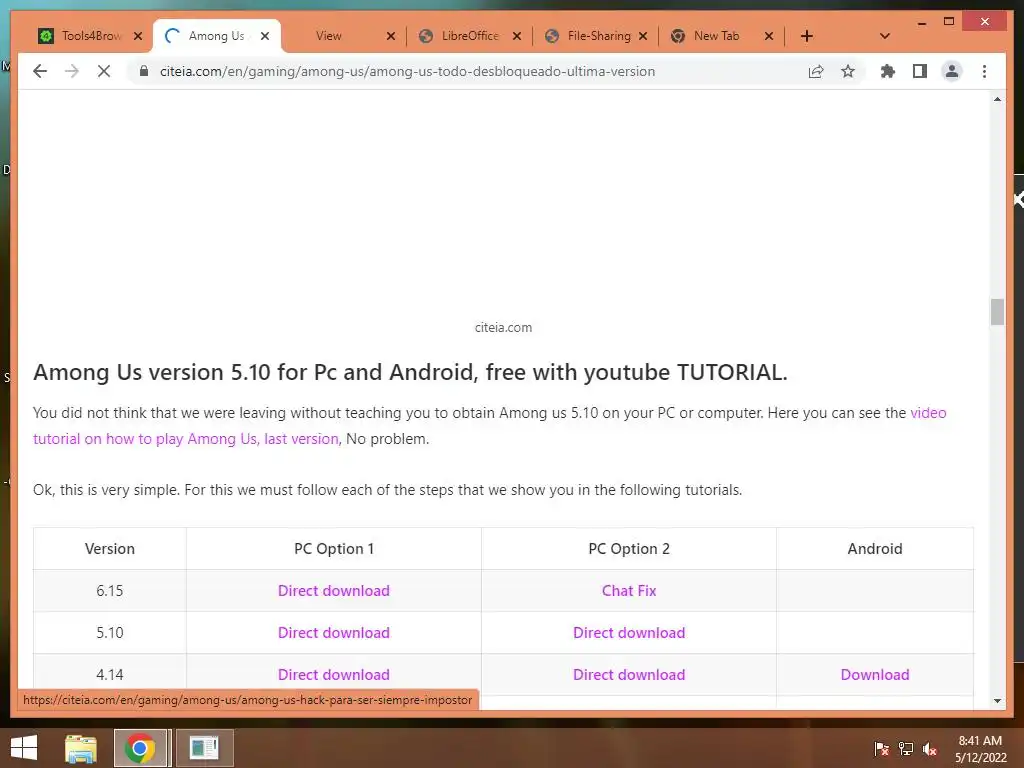
Task: Click the citeia.com caption text
Action: pyautogui.click(x=504, y=327)
